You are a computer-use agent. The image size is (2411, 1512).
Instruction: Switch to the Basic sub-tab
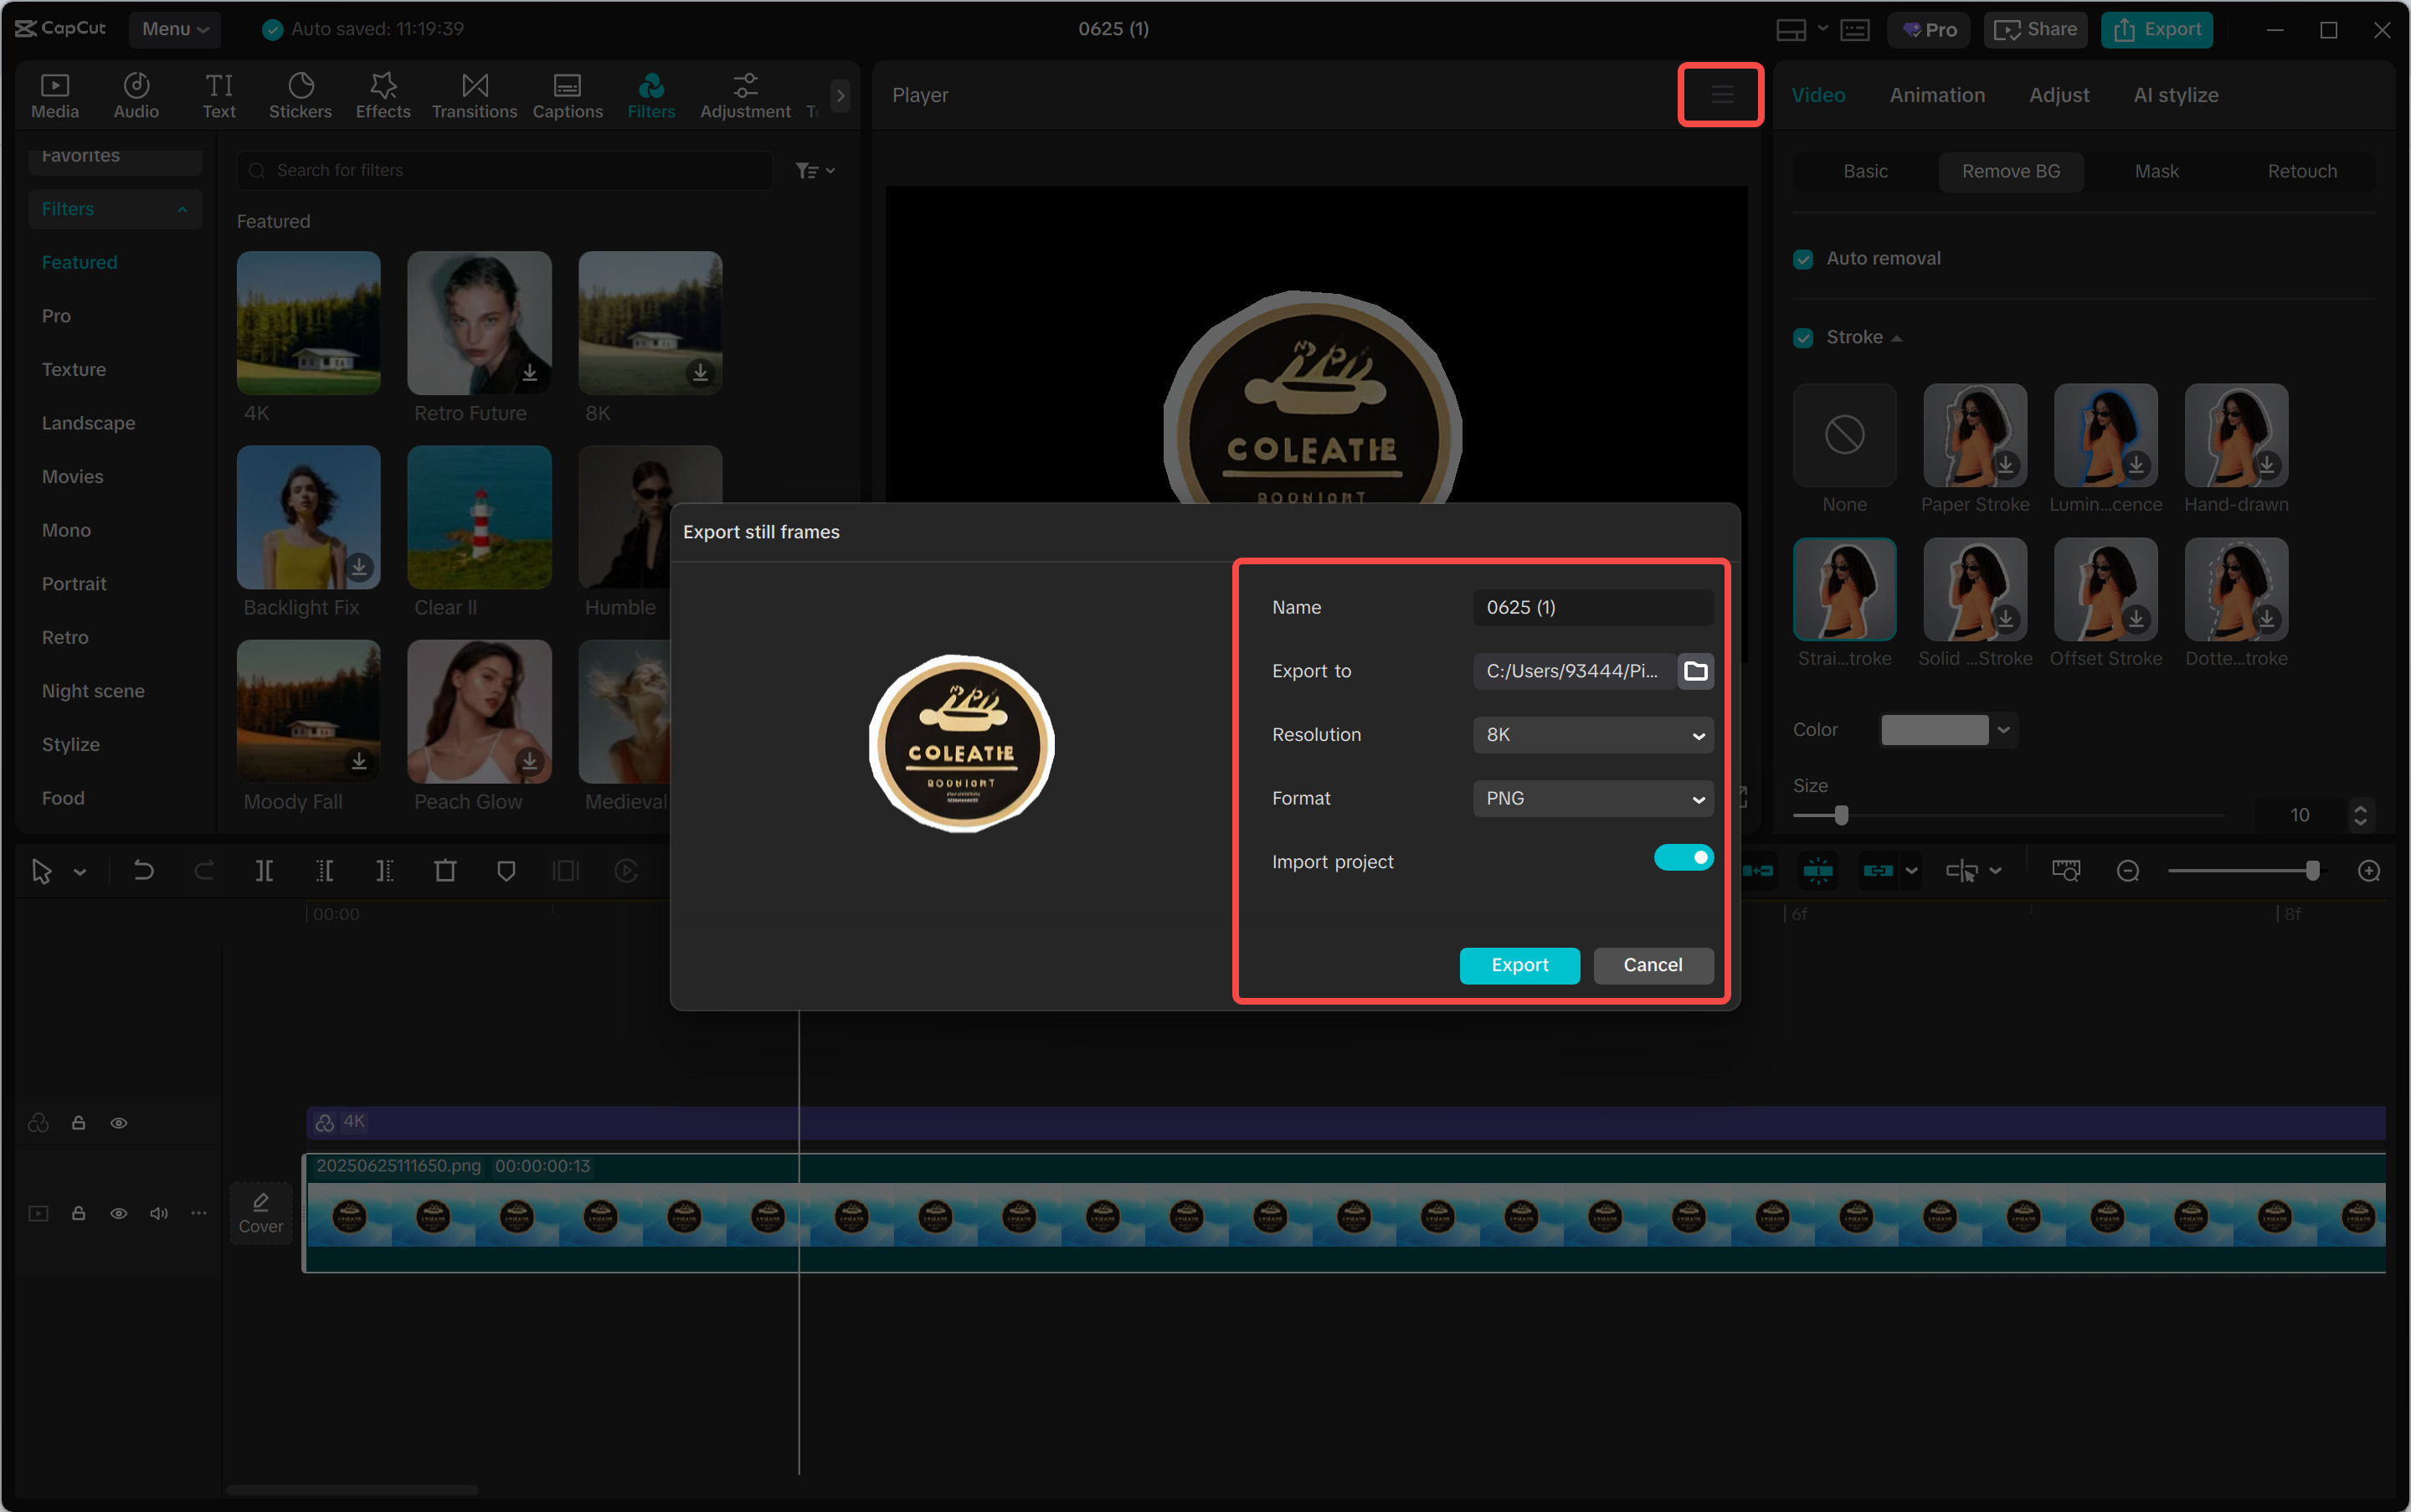coord(1865,171)
